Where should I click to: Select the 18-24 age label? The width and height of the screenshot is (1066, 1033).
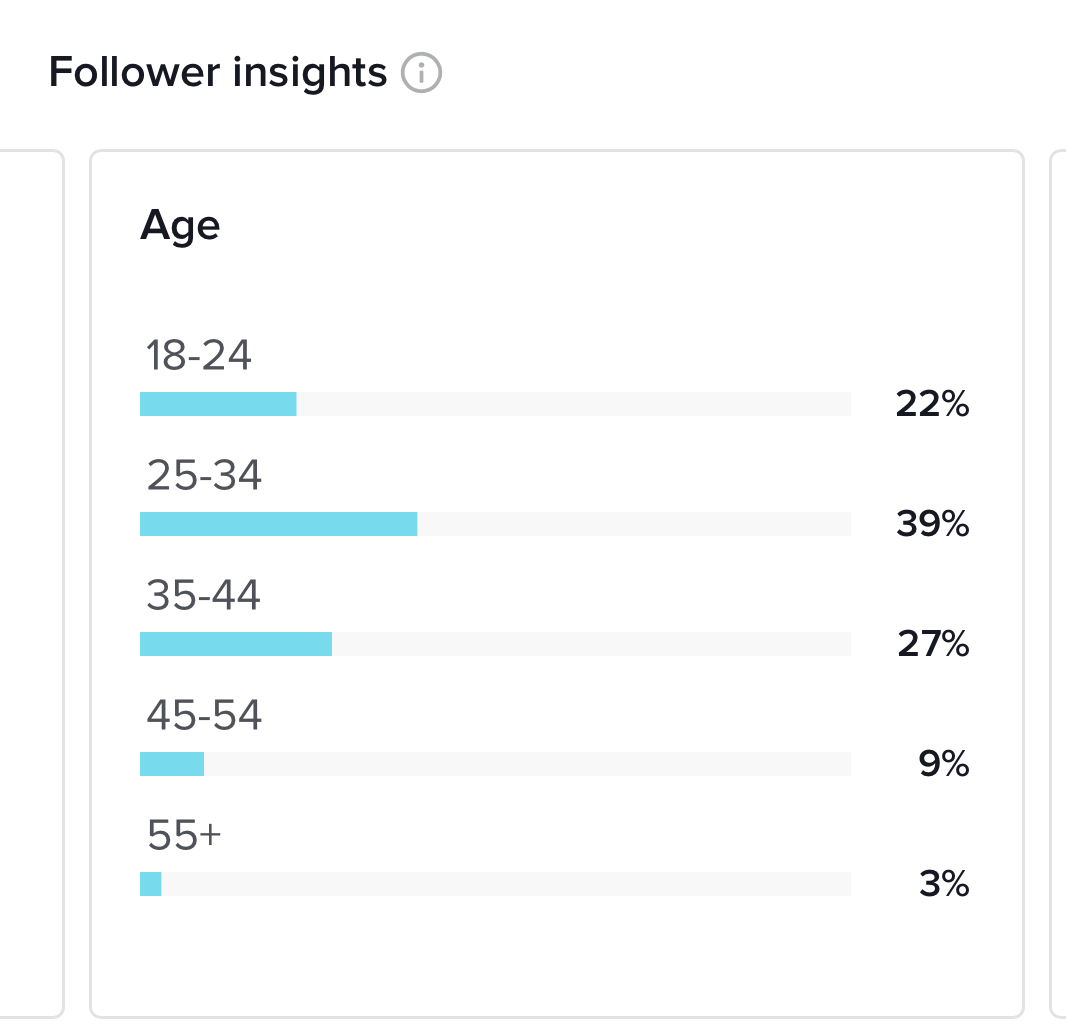pos(199,356)
